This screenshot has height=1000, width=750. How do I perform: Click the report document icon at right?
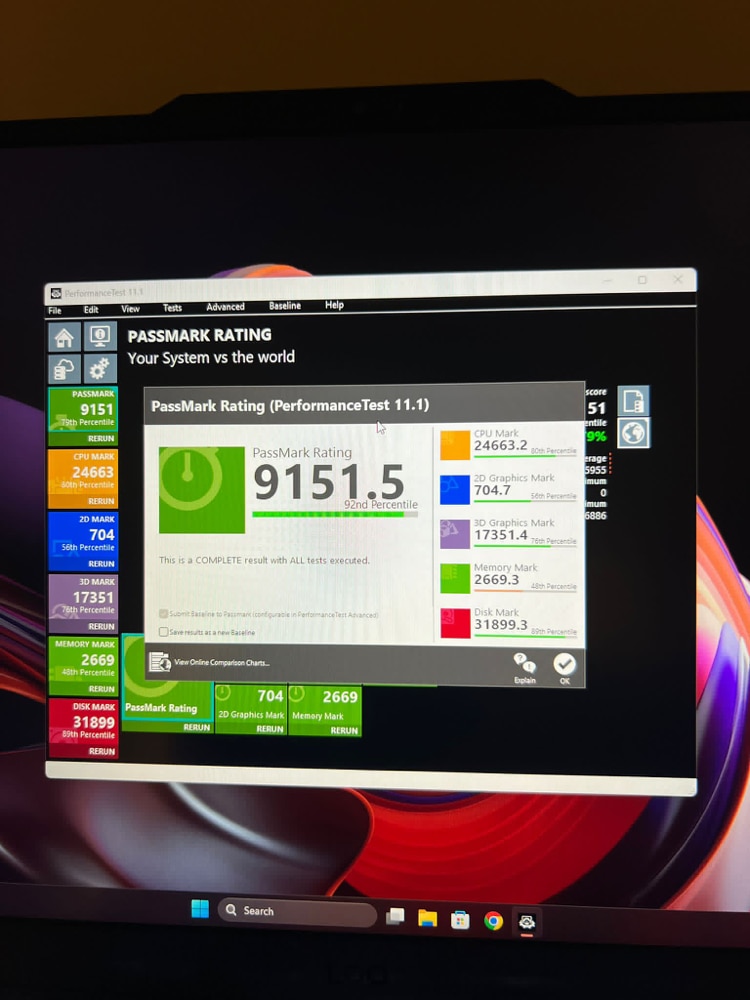point(633,401)
